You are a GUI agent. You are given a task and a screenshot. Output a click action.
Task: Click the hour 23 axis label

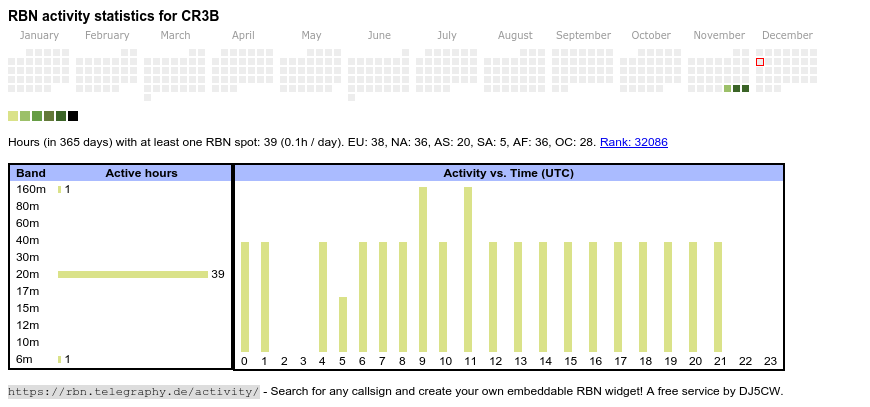point(770,361)
